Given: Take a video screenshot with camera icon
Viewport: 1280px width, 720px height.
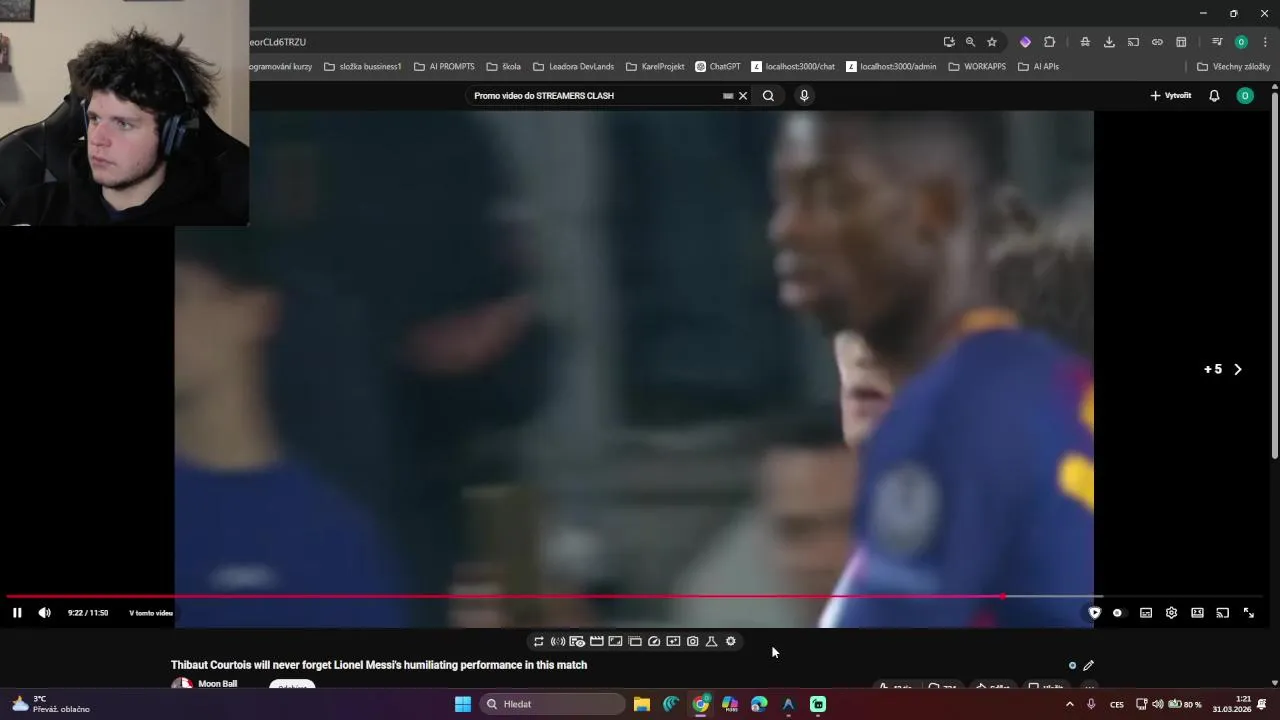Looking at the screenshot, I should (693, 642).
